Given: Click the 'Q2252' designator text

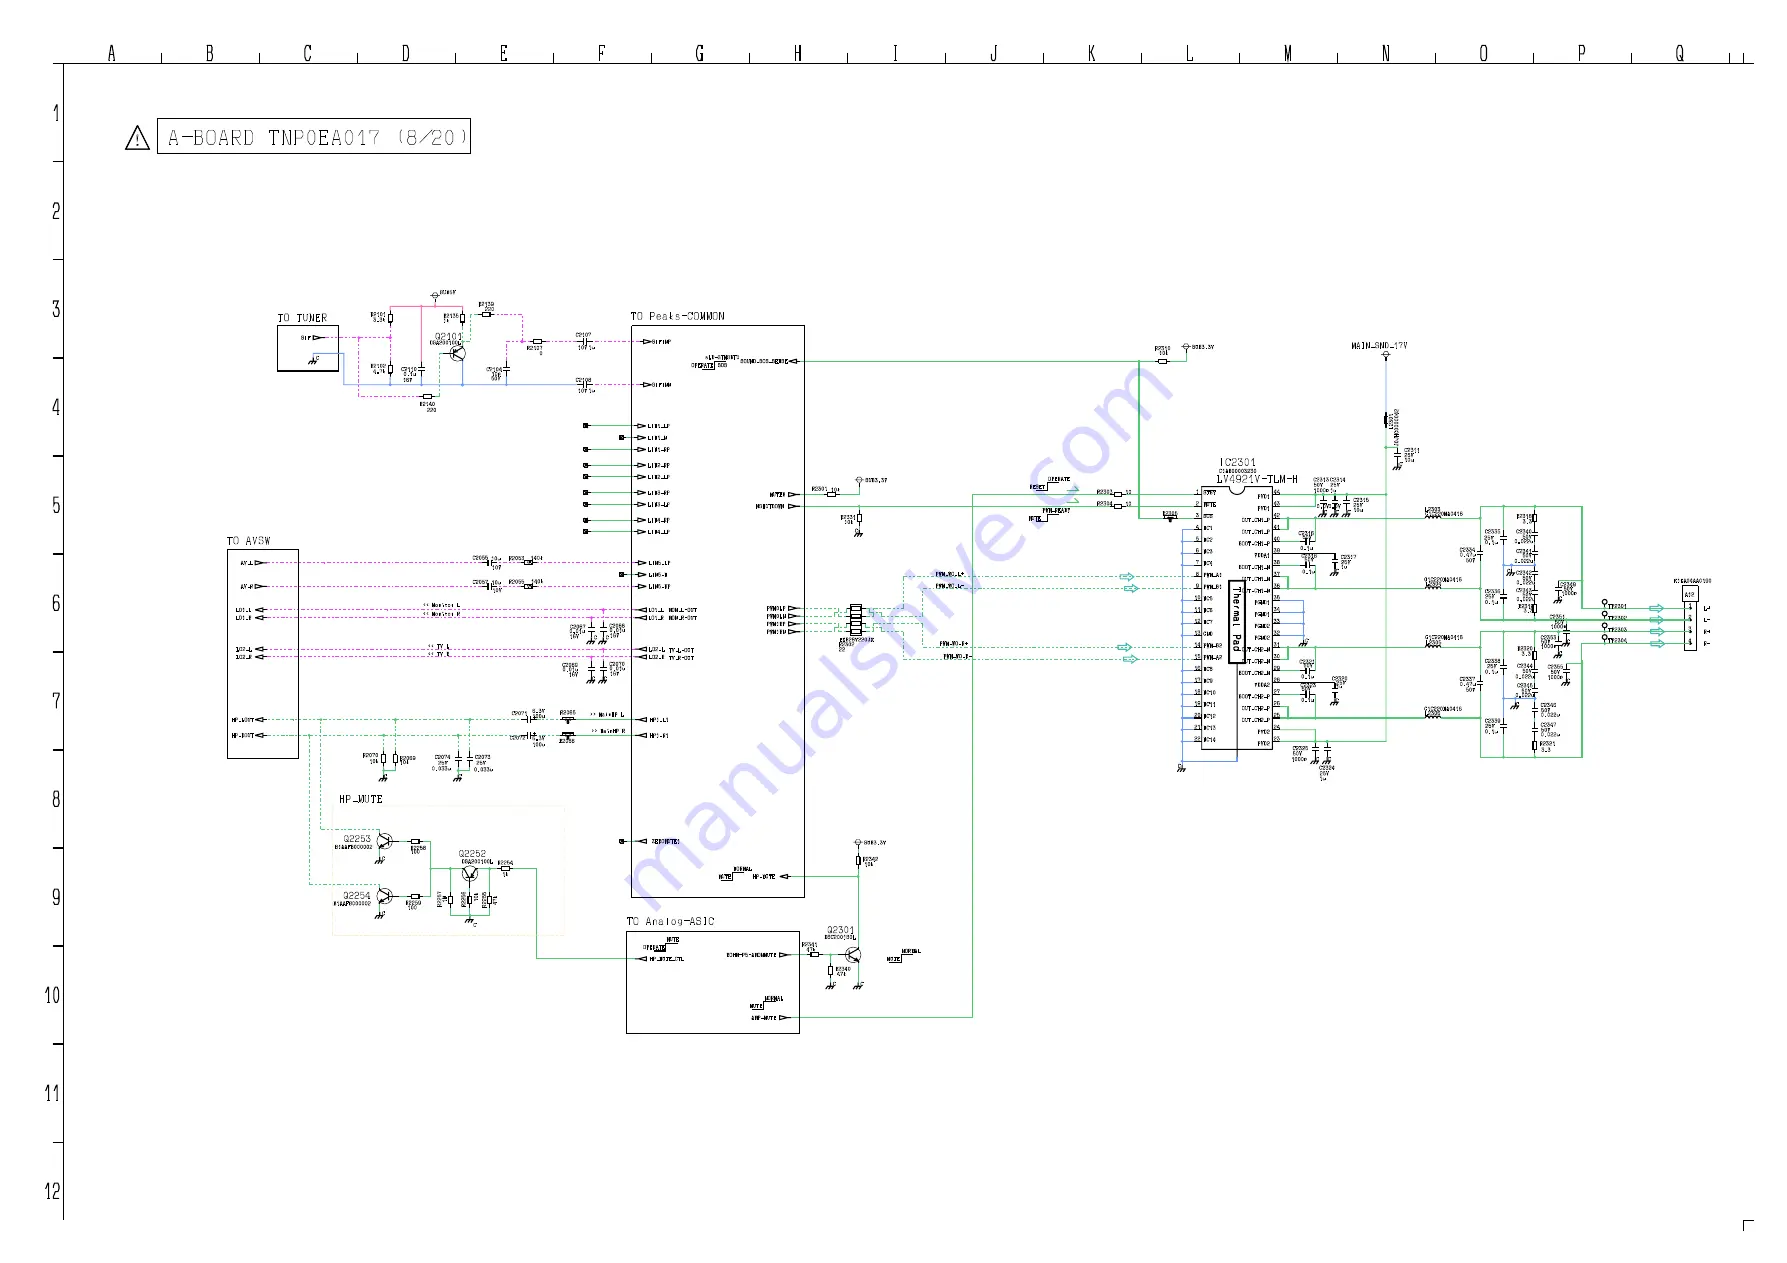Looking at the screenshot, I should coord(472,854).
